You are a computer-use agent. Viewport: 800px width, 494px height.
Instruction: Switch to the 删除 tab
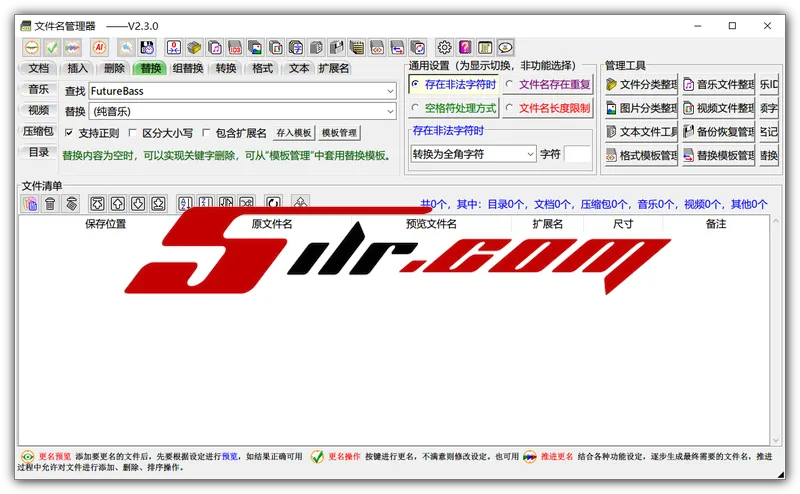114,68
